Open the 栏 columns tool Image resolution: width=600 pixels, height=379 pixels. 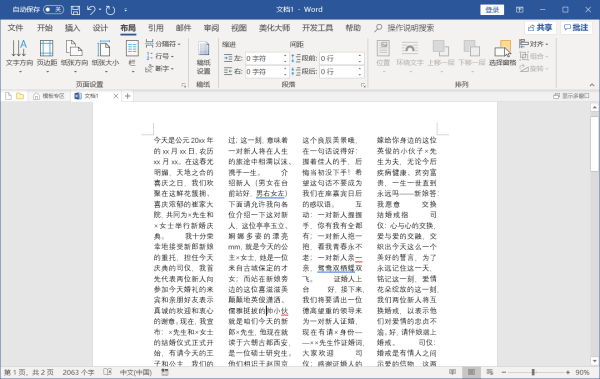pos(132,56)
